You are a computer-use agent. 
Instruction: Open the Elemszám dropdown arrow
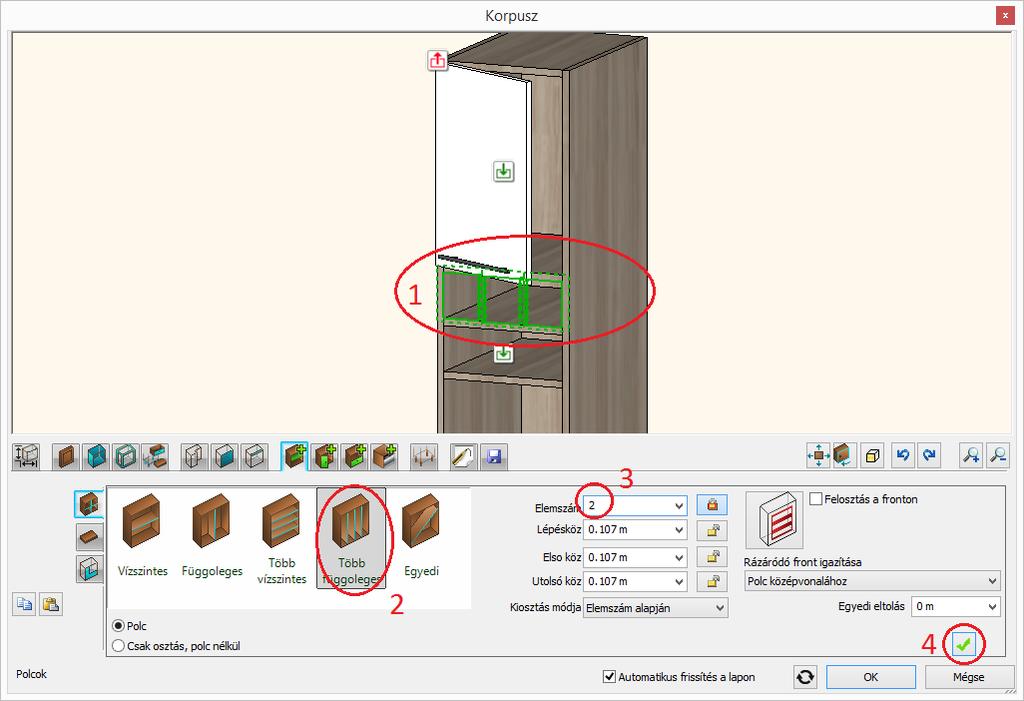click(679, 505)
